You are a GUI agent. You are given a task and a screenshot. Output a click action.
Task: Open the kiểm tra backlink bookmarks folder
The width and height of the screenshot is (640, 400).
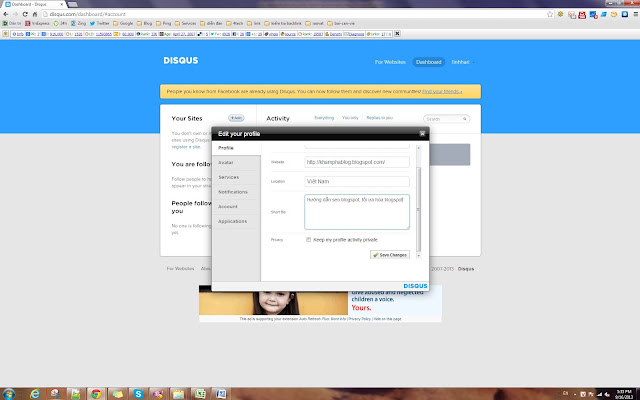[x=283, y=23]
